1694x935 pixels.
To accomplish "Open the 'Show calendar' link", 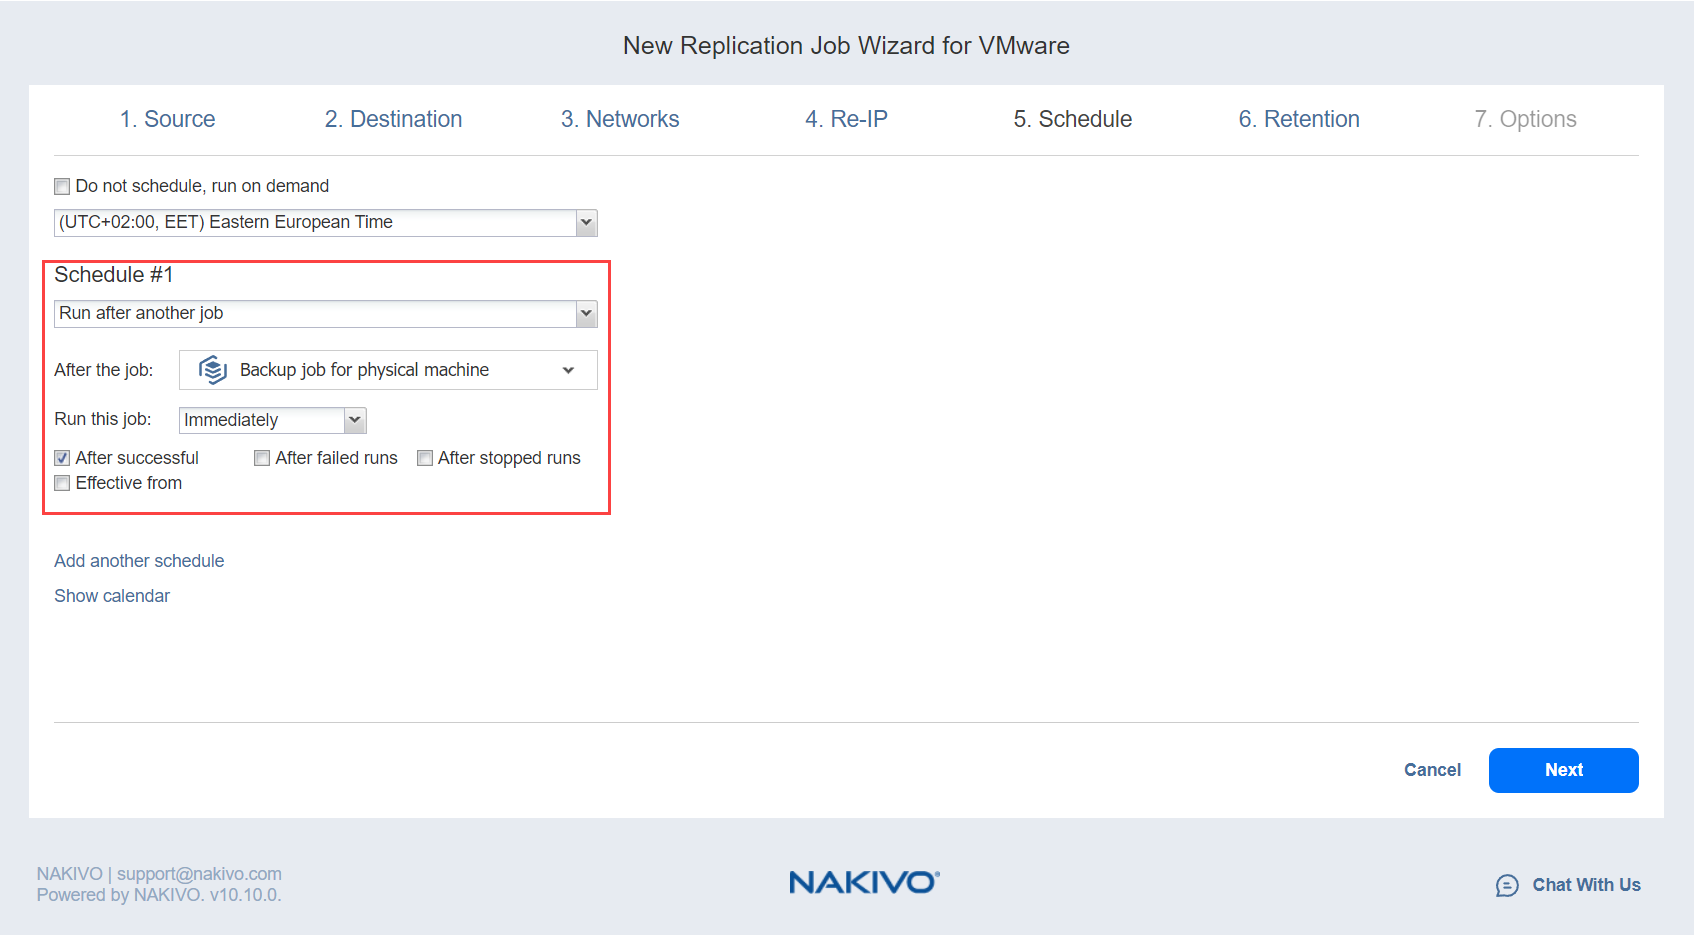I will pyautogui.click(x=112, y=596).
